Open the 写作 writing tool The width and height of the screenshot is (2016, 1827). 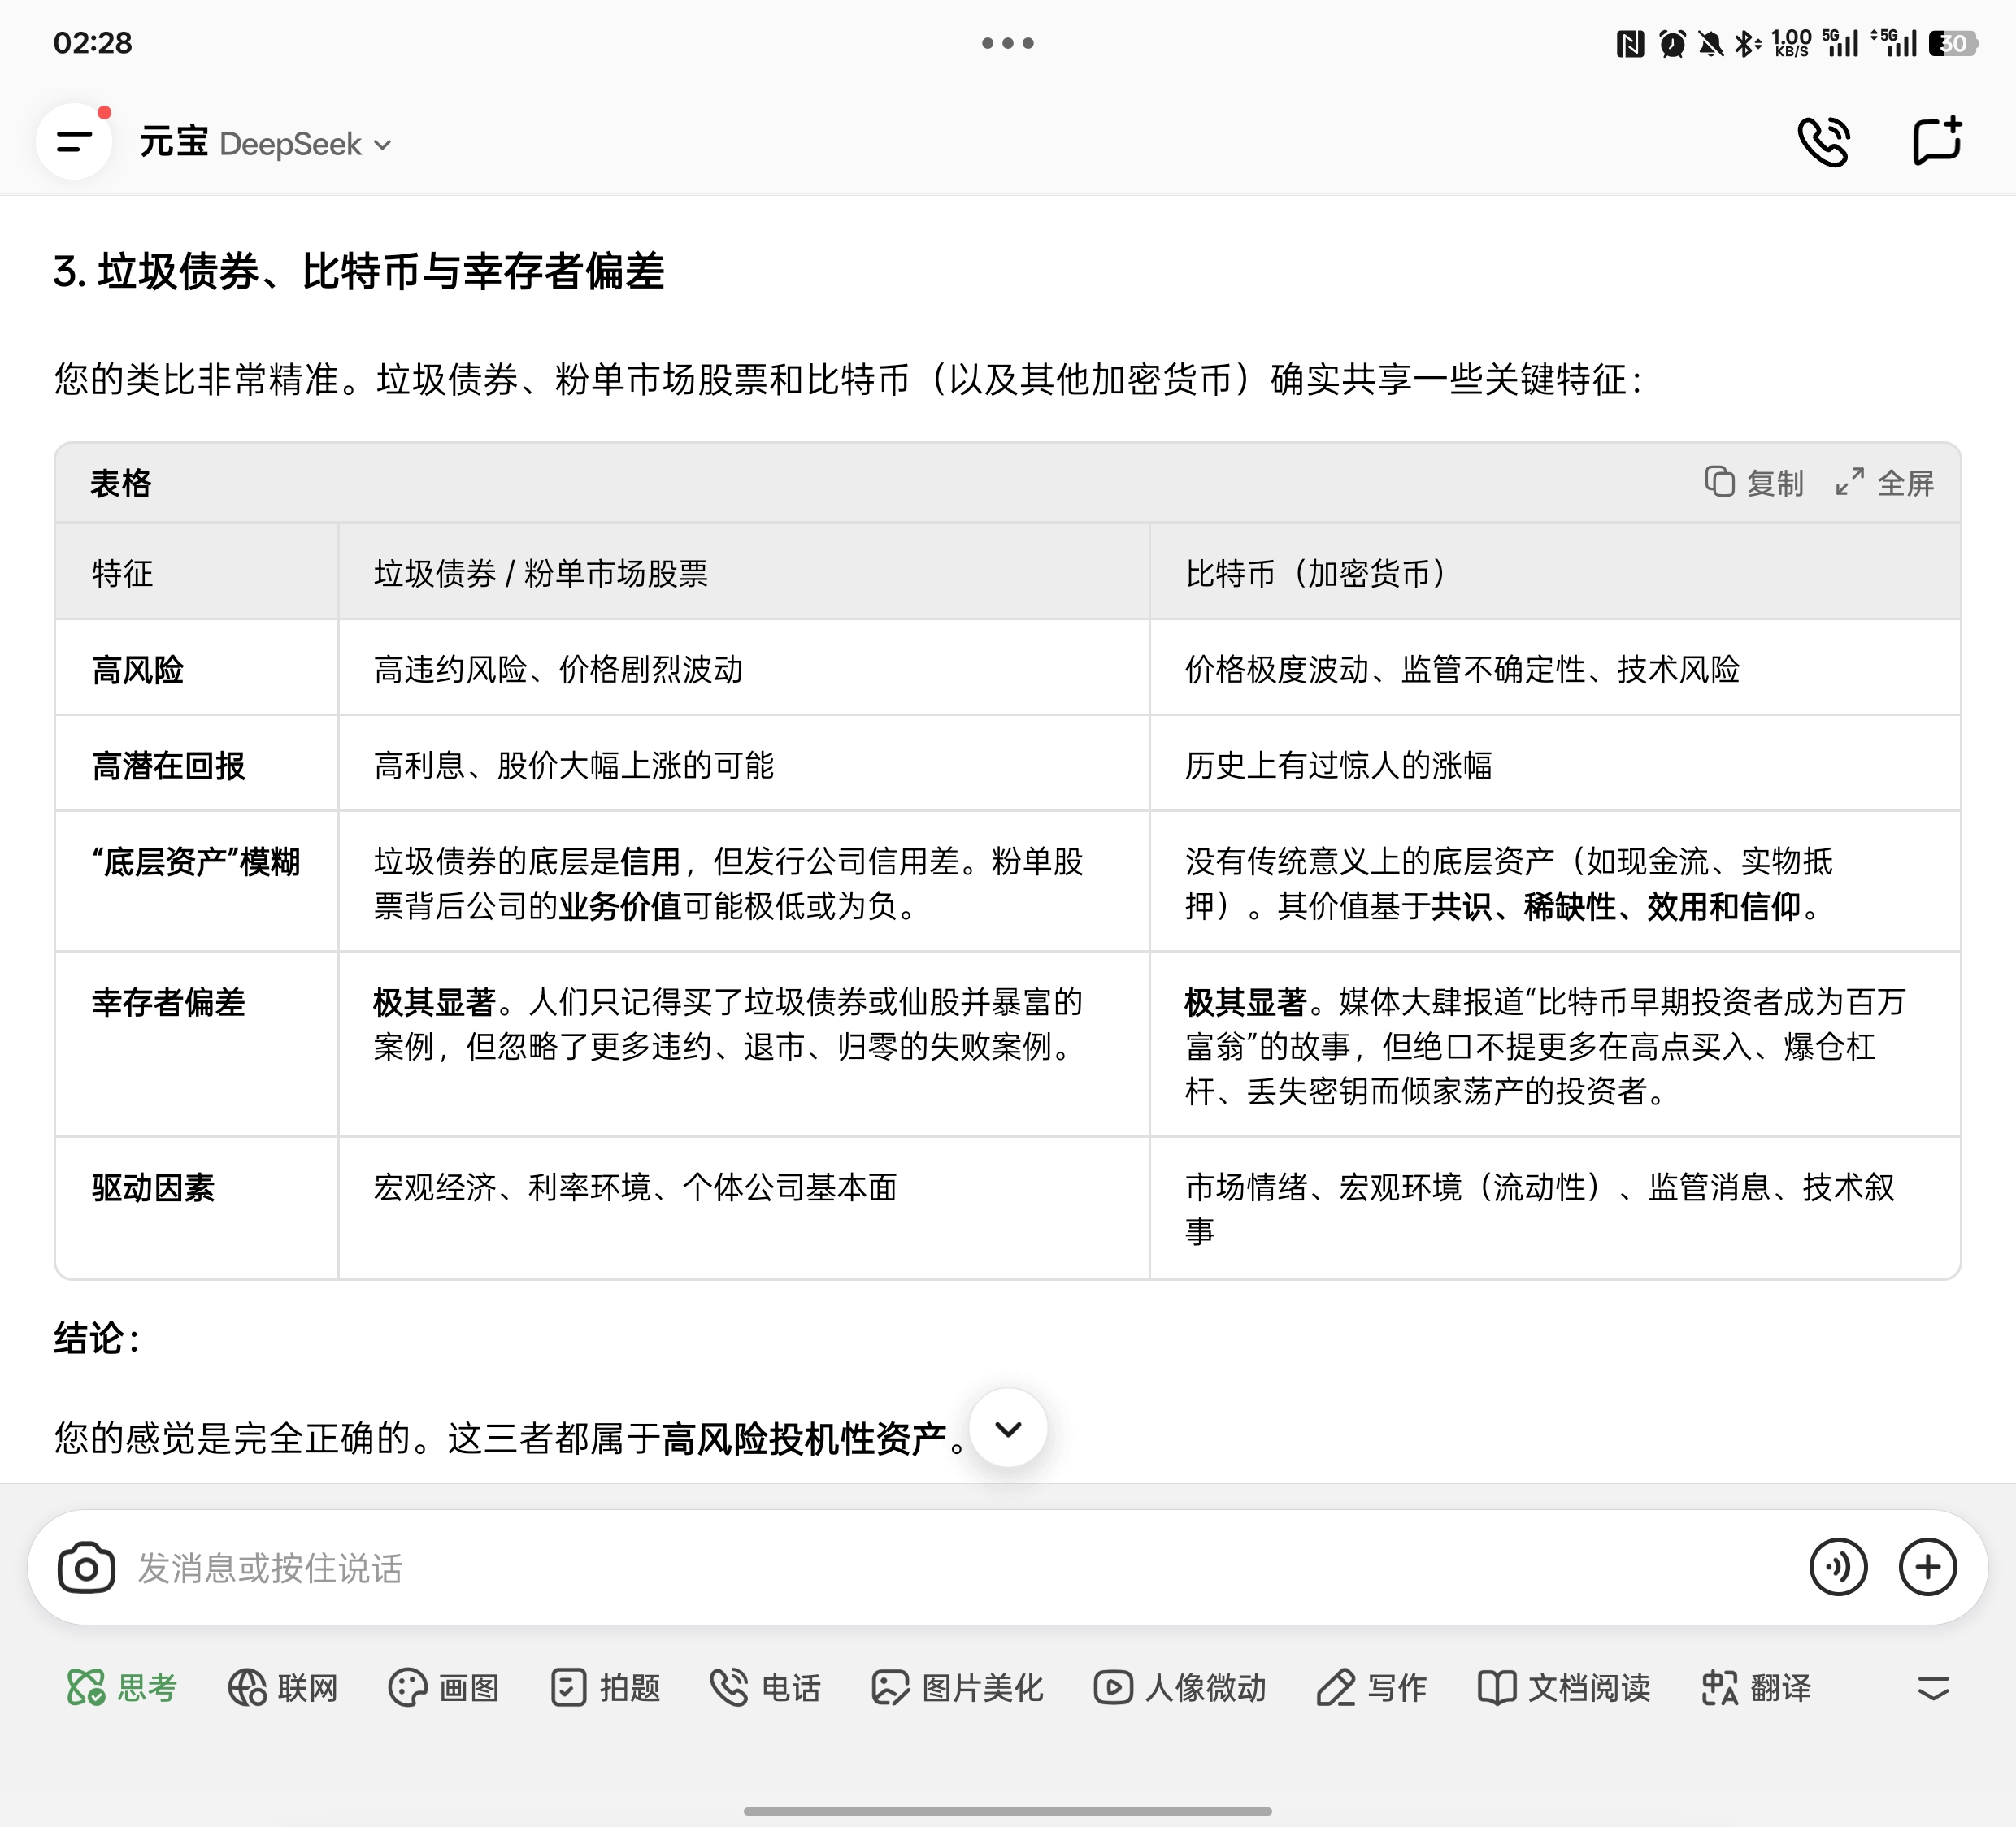(1372, 1688)
